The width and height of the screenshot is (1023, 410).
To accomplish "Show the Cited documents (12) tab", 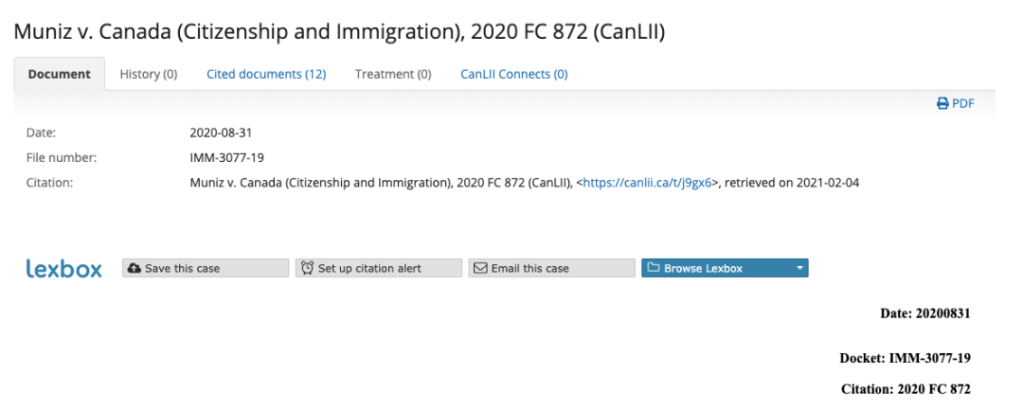I will [x=266, y=74].
